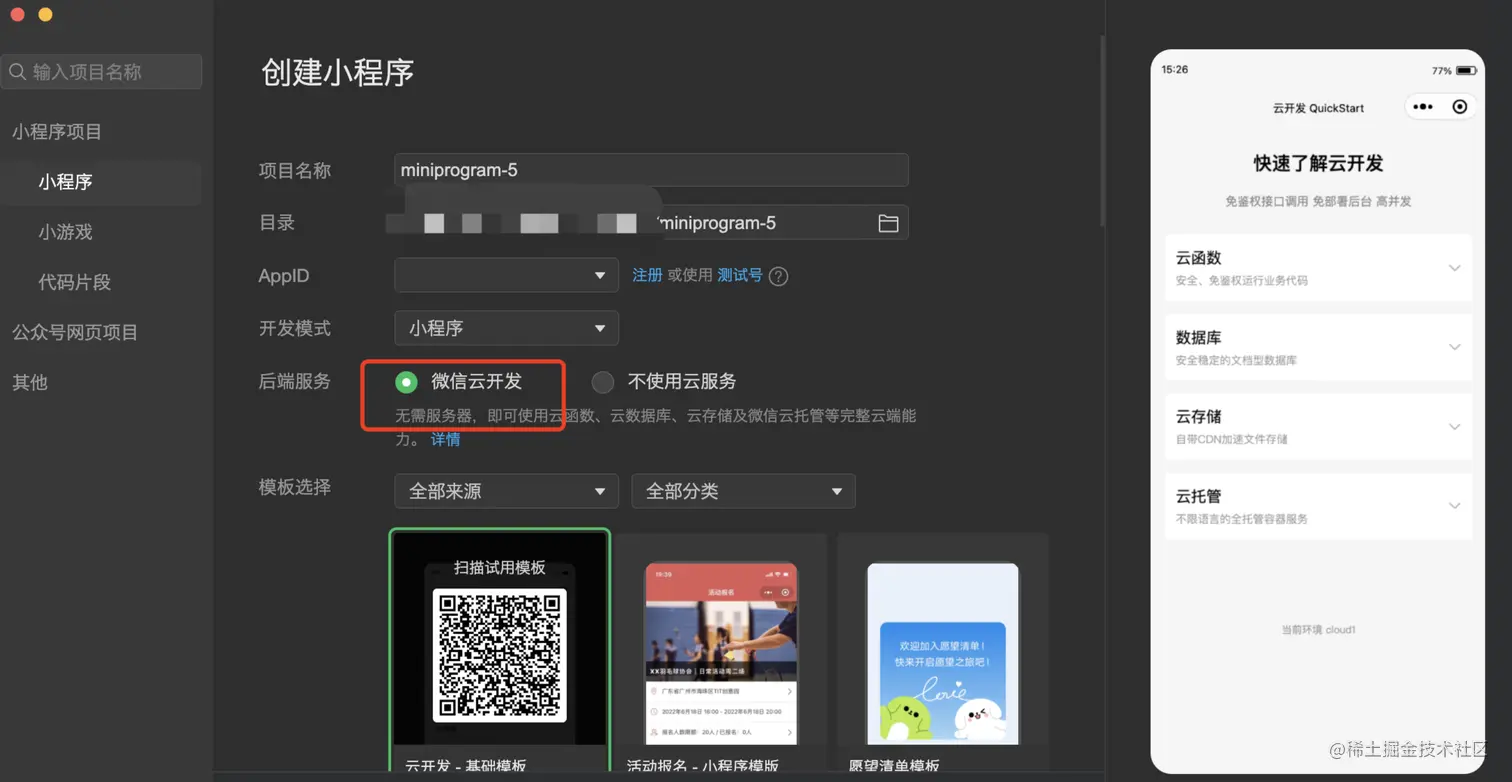Click the 测试号 link

(x=740, y=275)
